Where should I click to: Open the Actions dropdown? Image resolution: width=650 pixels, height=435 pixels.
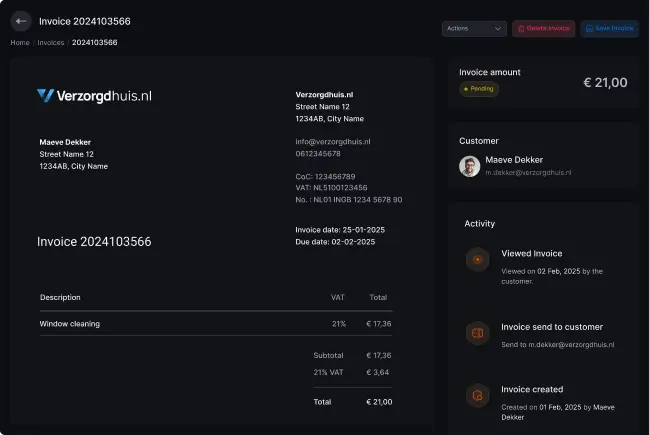pyautogui.click(x=474, y=29)
